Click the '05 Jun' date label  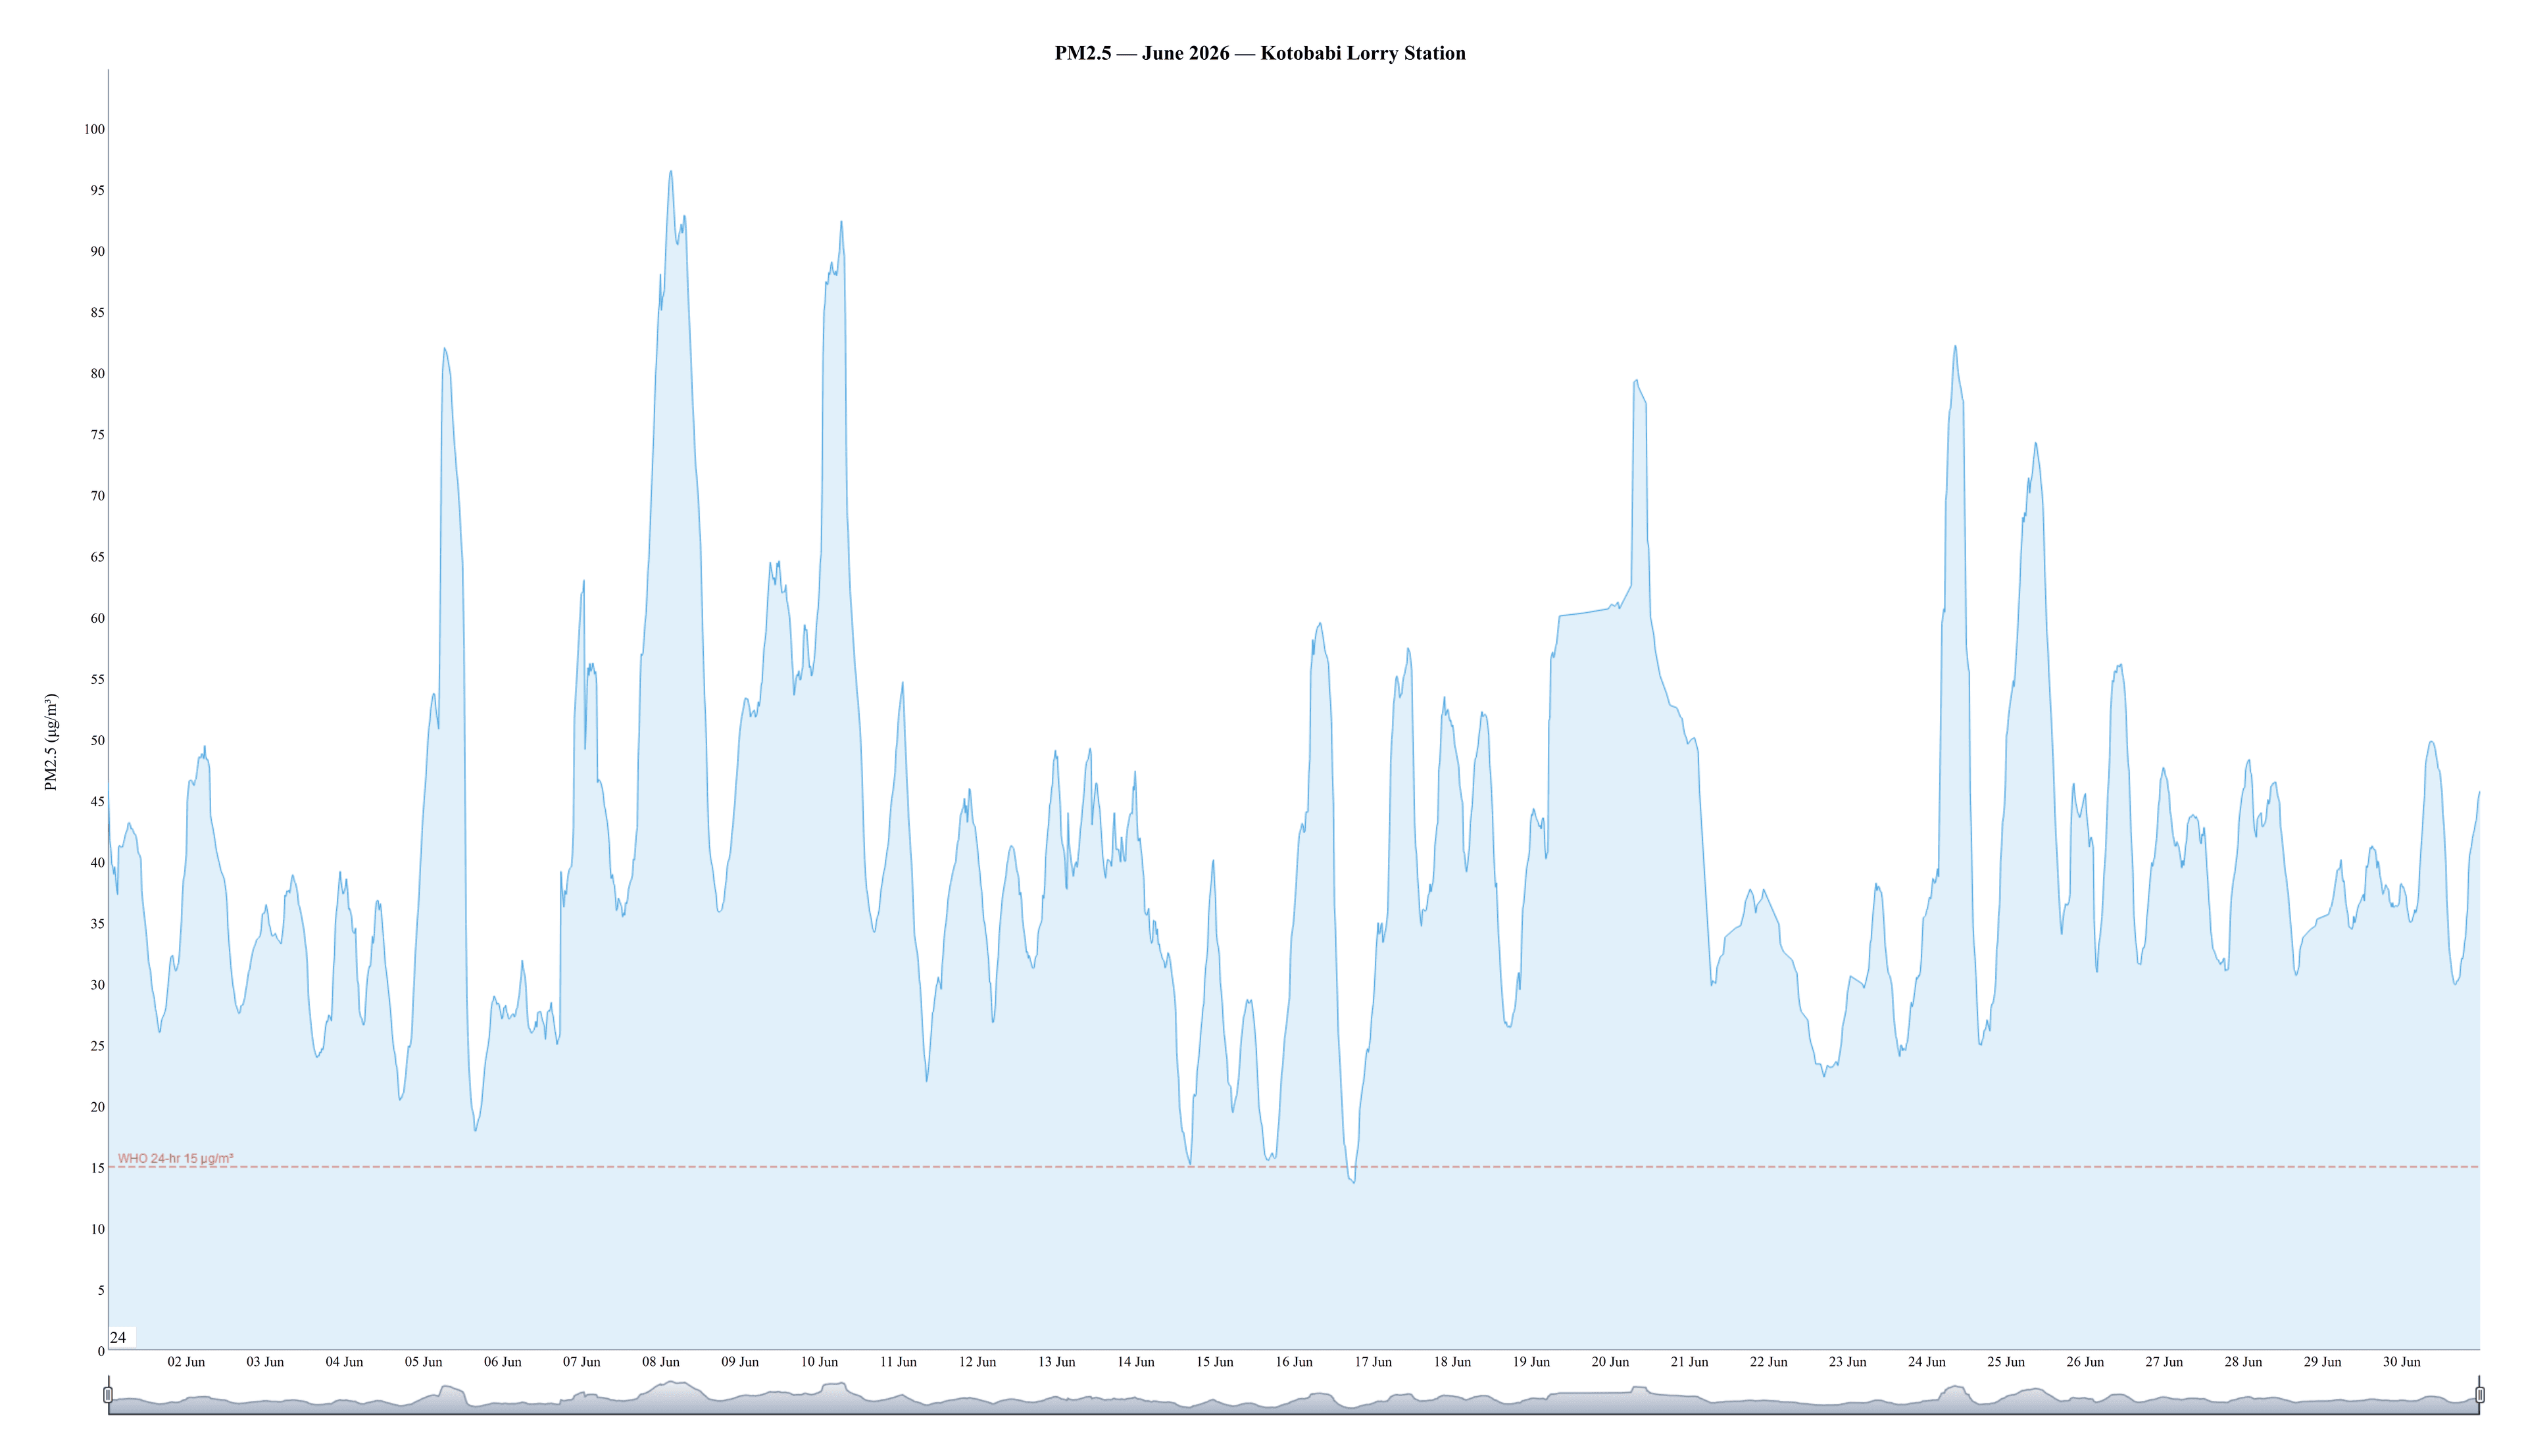(423, 1362)
